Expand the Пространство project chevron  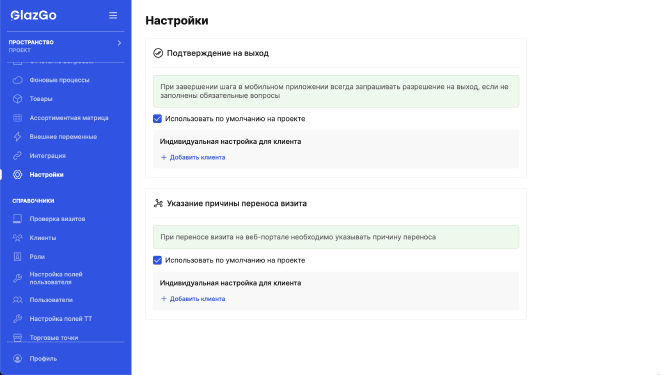tap(119, 43)
